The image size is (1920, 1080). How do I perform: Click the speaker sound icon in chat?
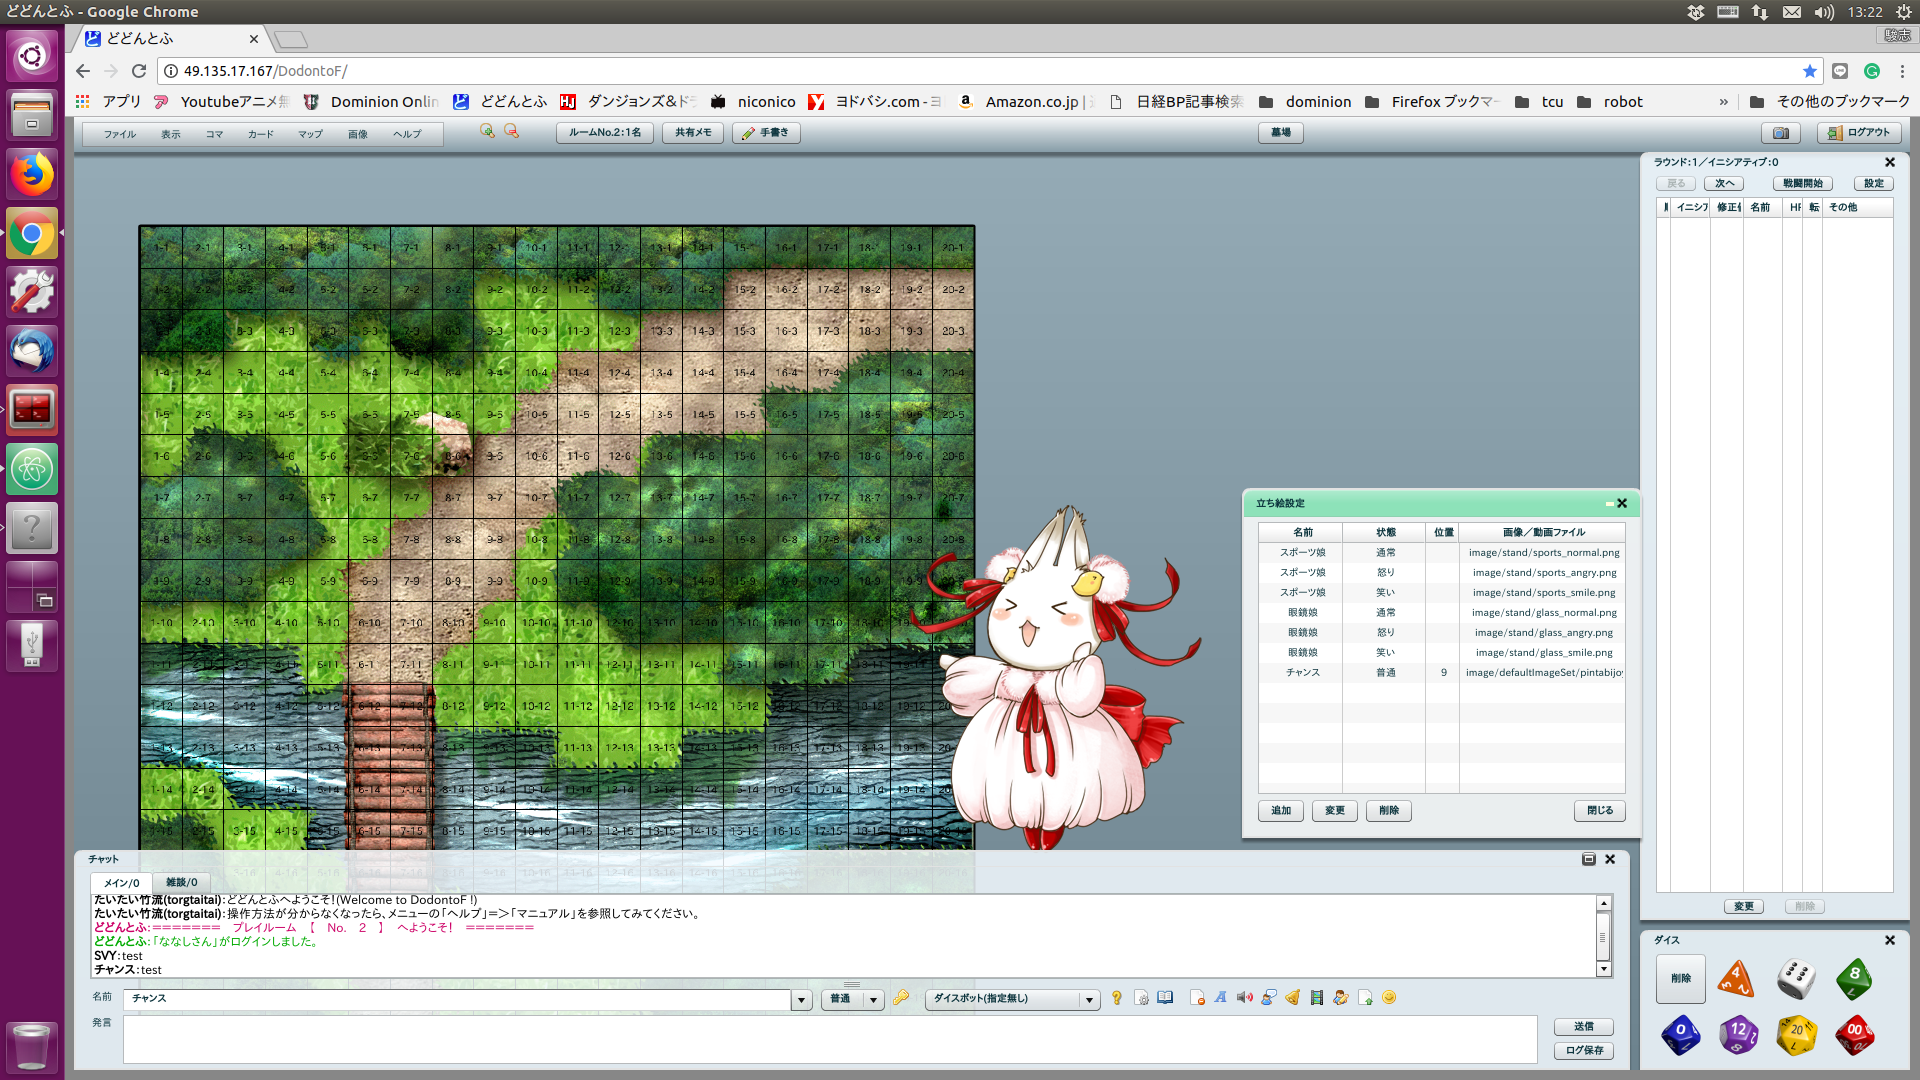1244,997
